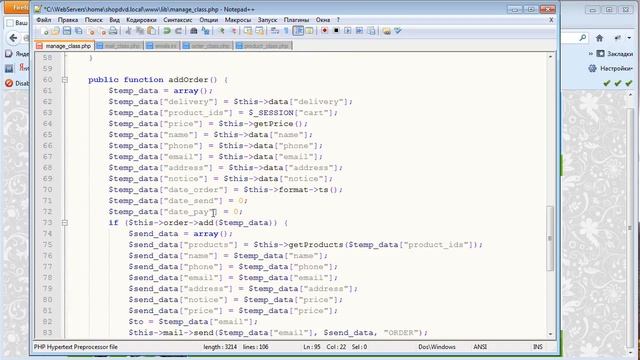The width and height of the screenshot is (640, 360).
Task: Click the Firefox home icon
Action: click(x=599, y=38)
